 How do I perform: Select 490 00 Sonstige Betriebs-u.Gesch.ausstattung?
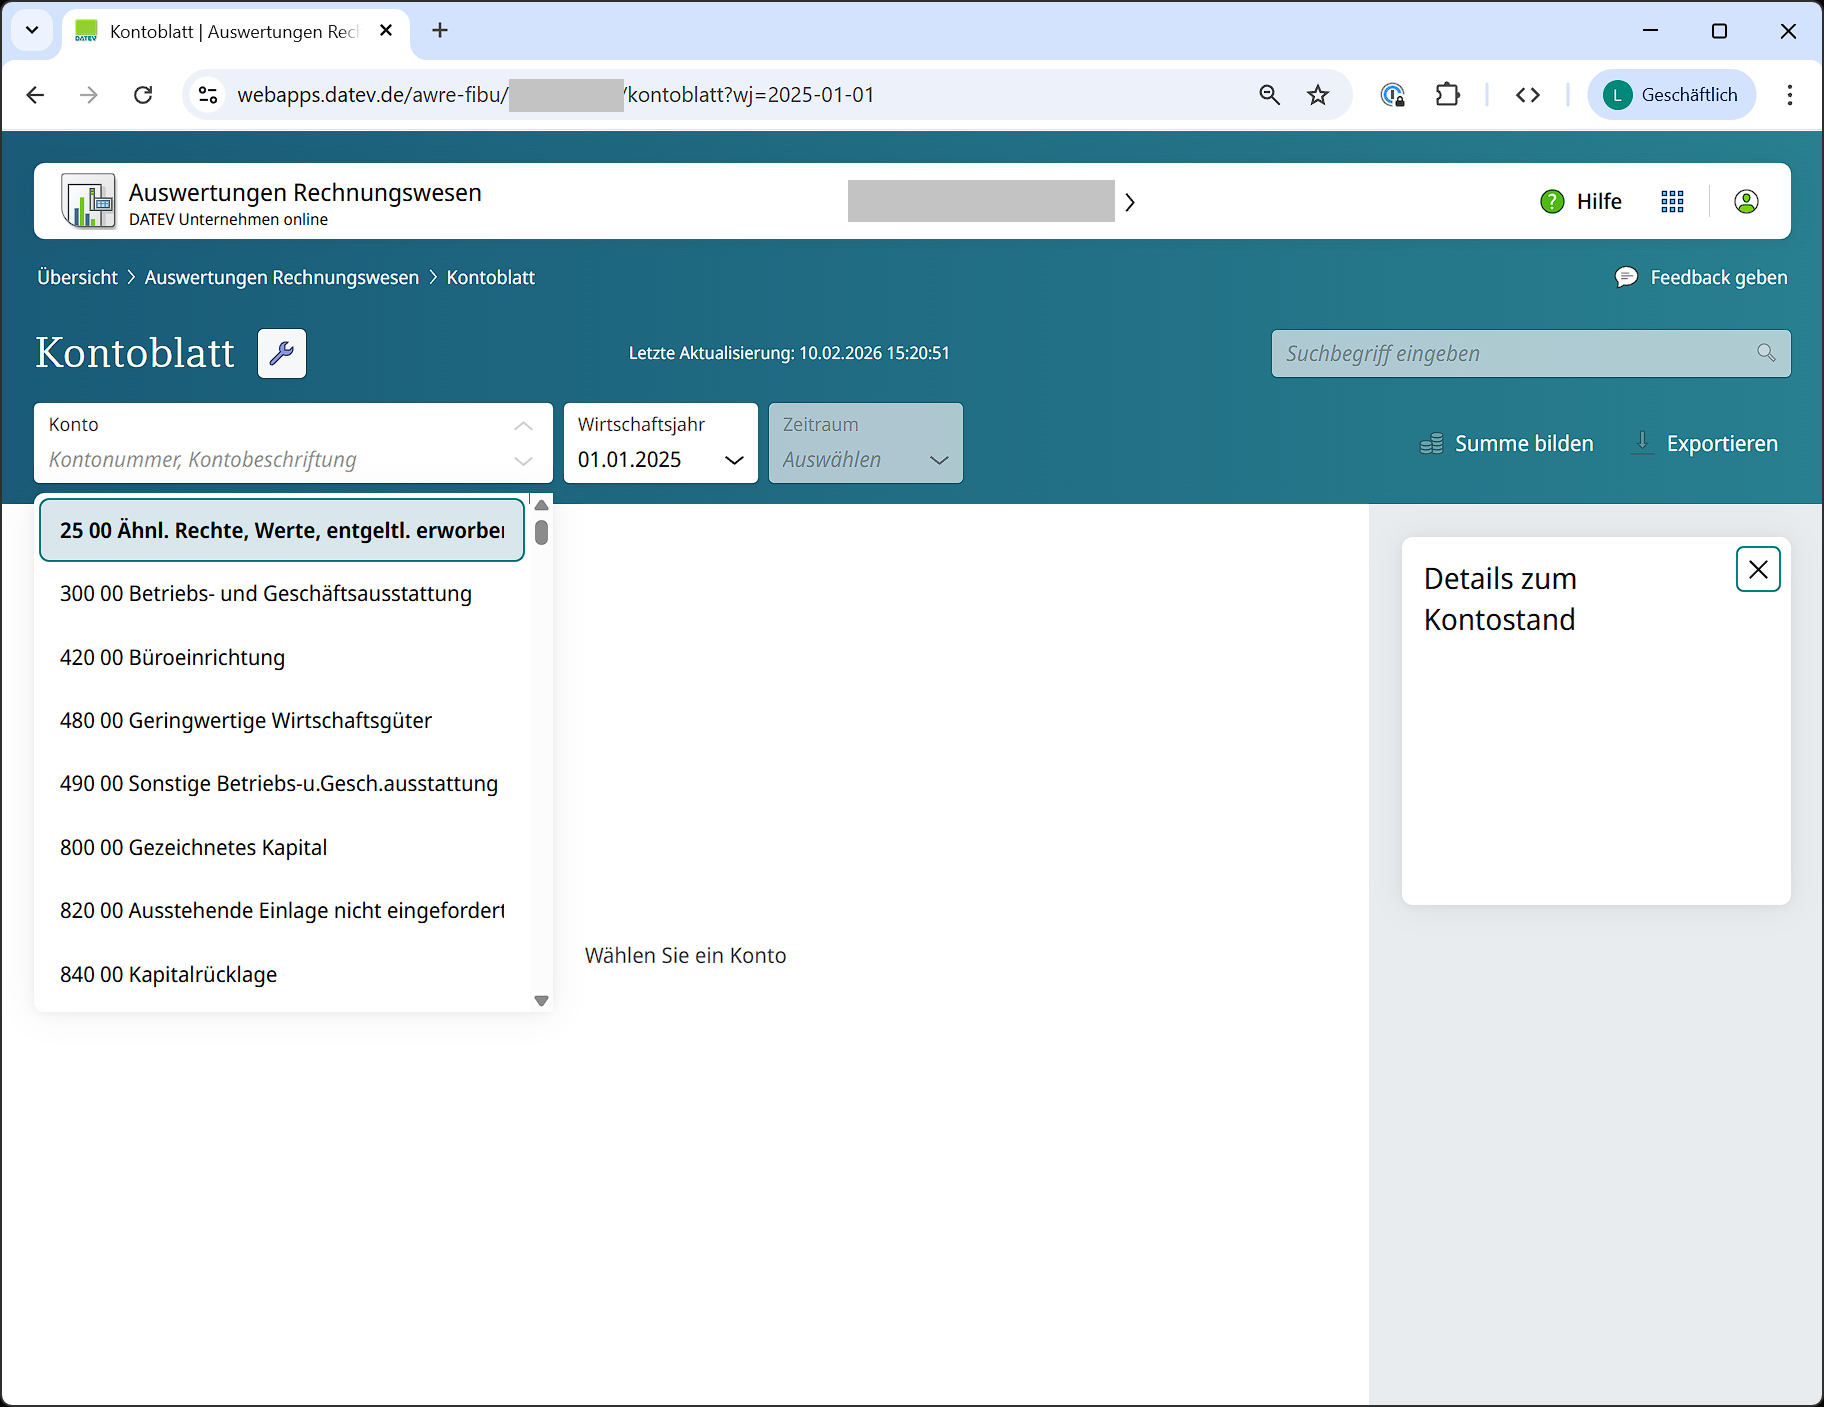282,784
